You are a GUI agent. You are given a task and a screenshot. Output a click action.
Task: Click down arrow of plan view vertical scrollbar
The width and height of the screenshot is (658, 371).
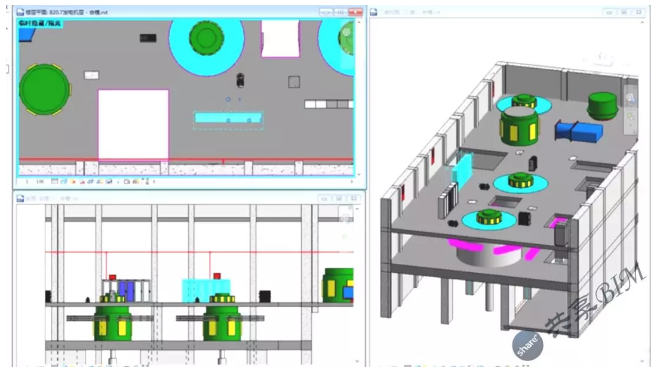tap(359, 174)
